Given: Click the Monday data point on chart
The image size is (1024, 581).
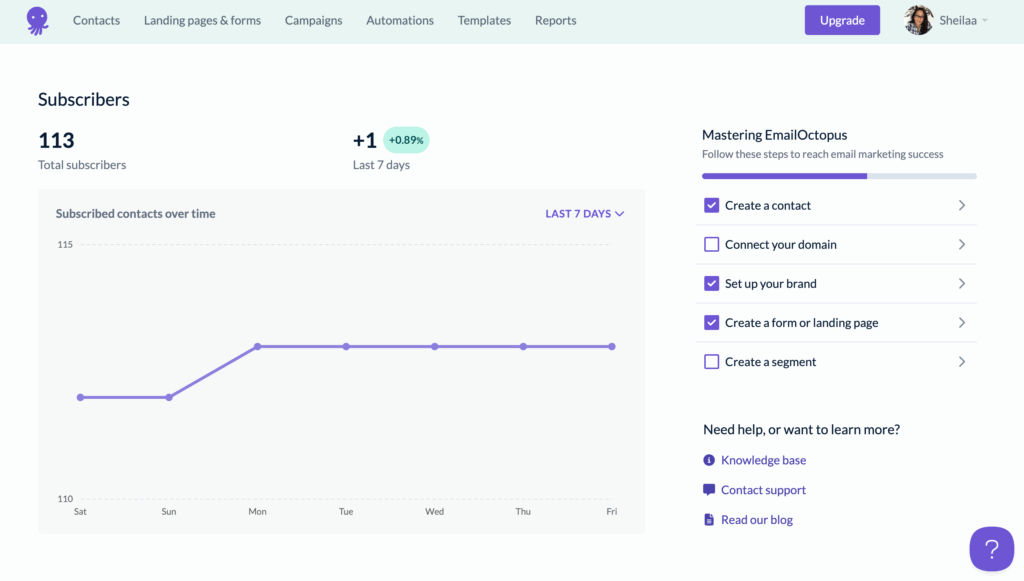Looking at the screenshot, I should pyautogui.click(x=258, y=347).
